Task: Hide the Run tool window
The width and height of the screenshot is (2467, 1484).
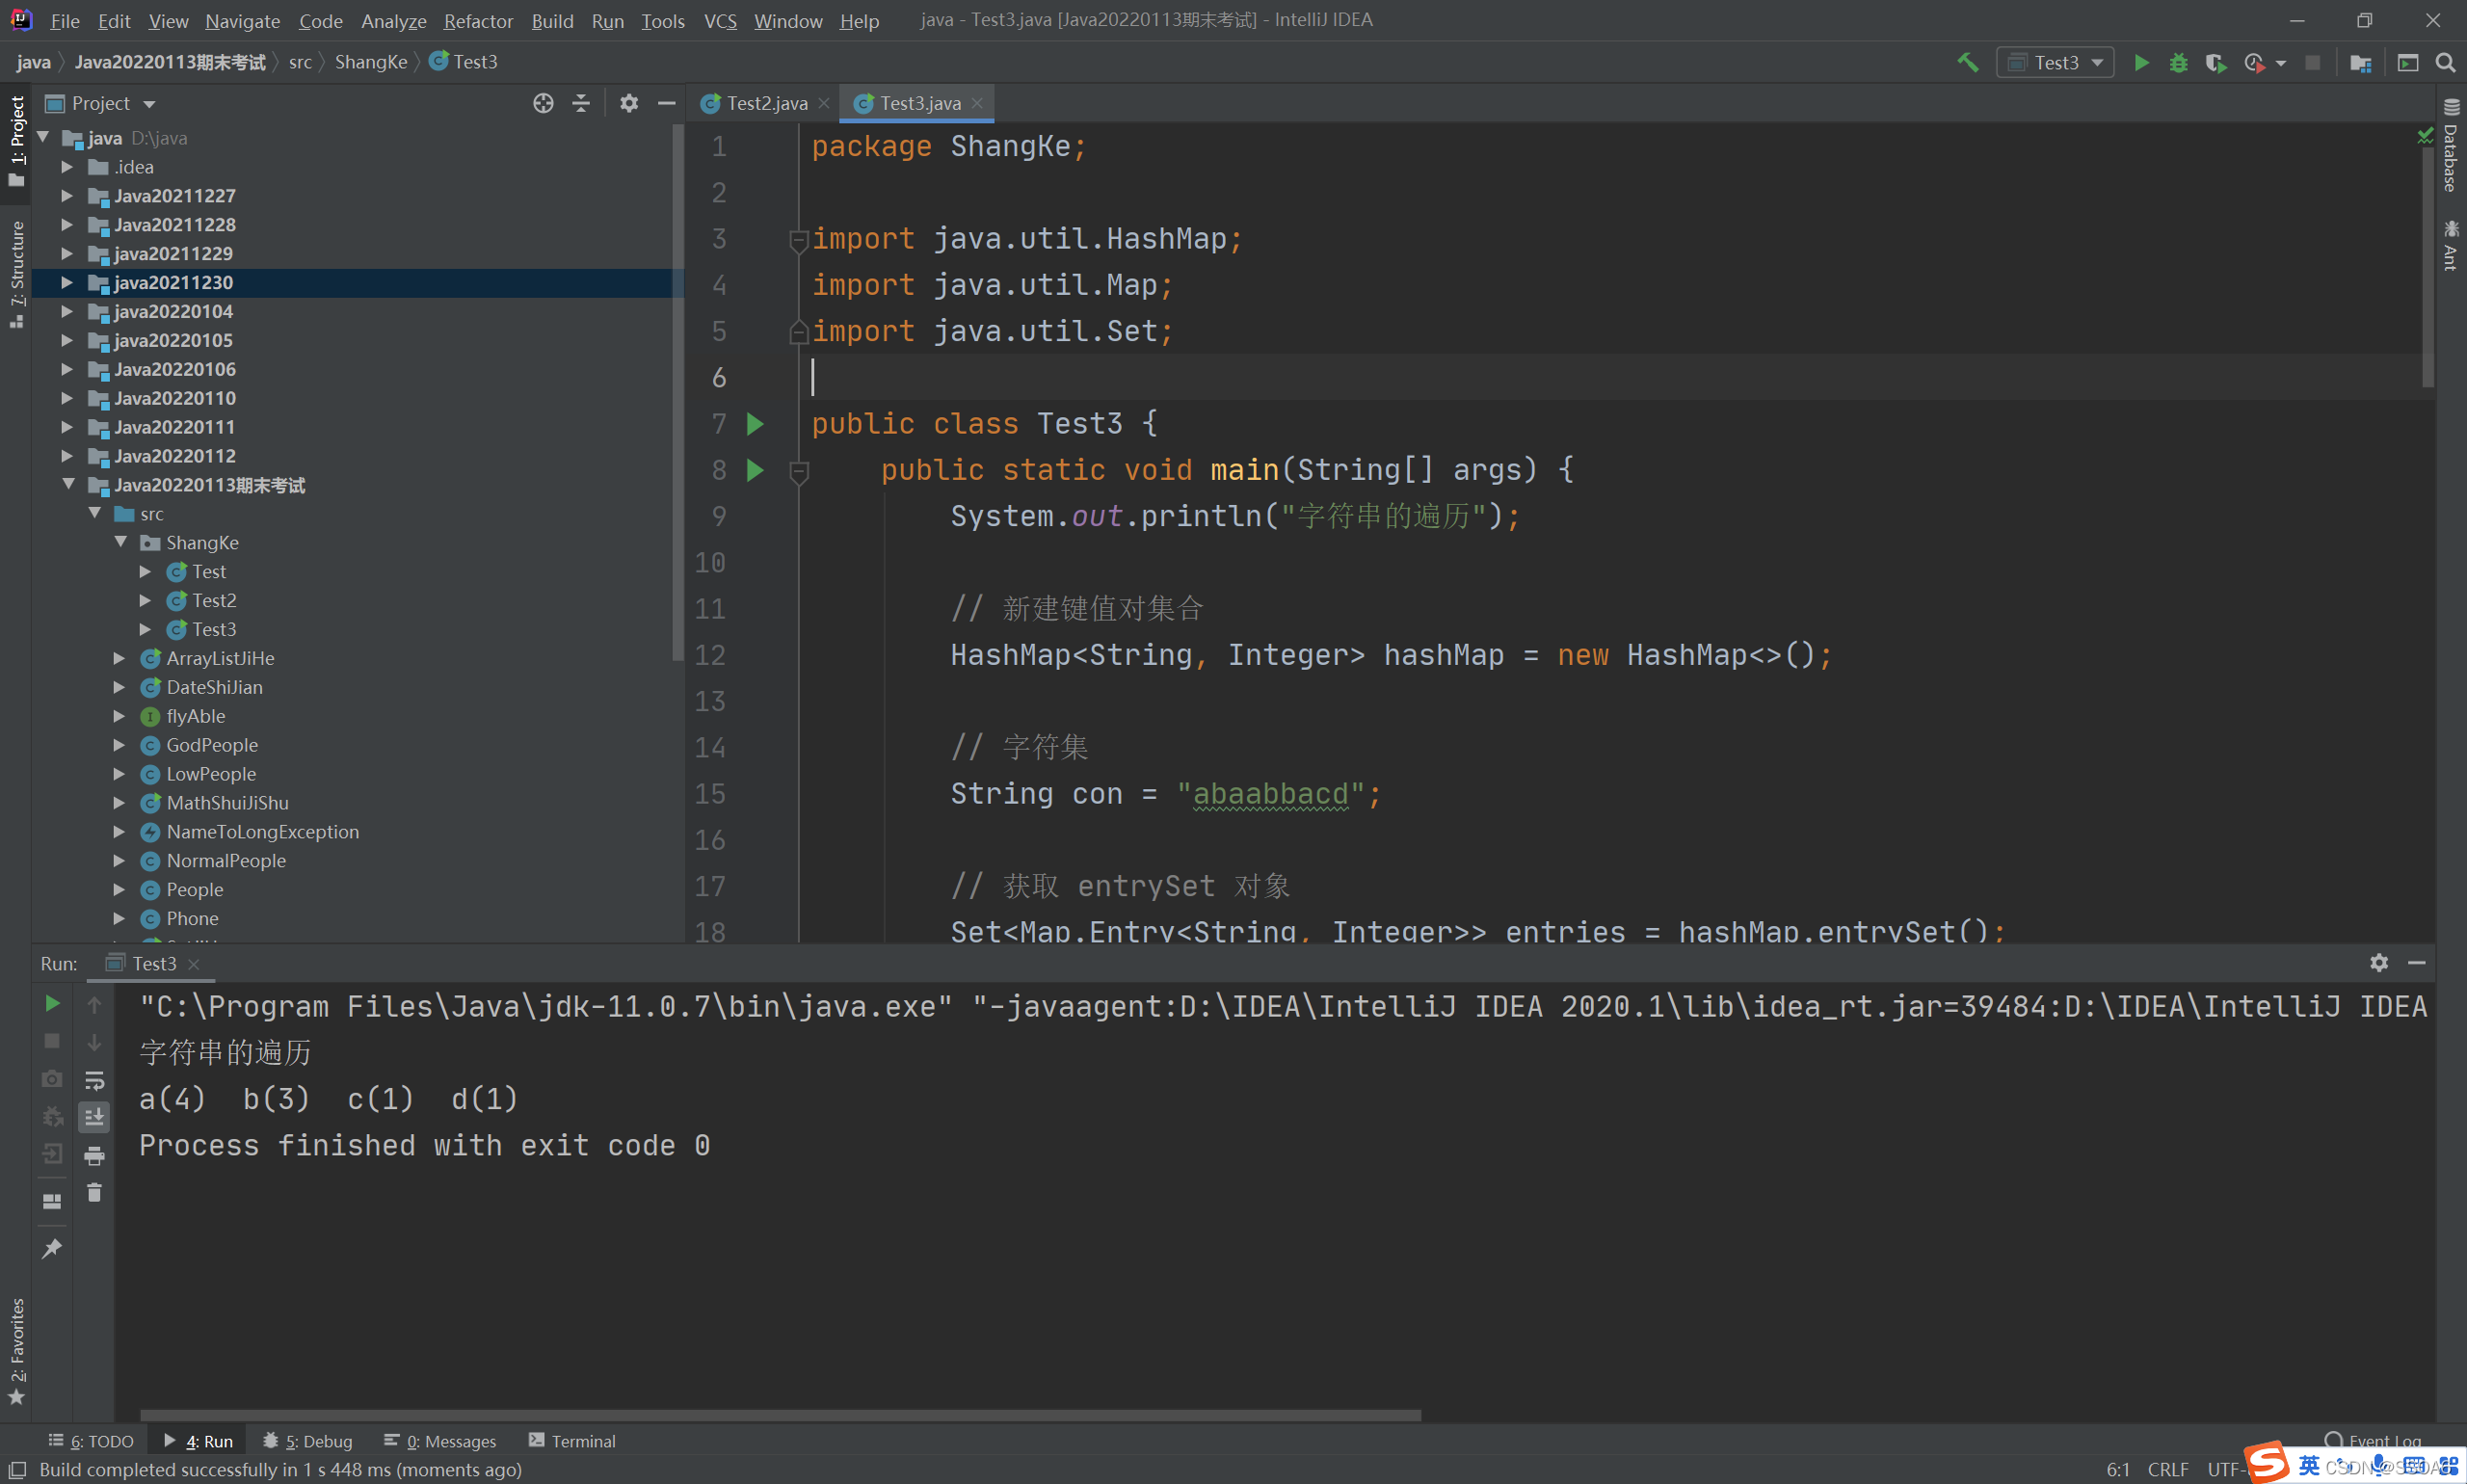Action: click(x=2417, y=962)
